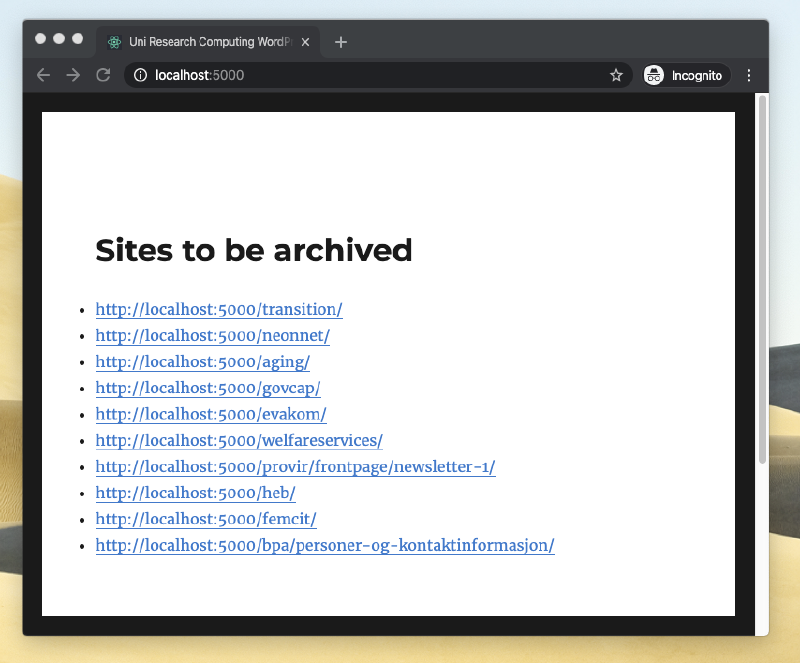
Task: Click the Incognito profile badge
Action: point(685,75)
